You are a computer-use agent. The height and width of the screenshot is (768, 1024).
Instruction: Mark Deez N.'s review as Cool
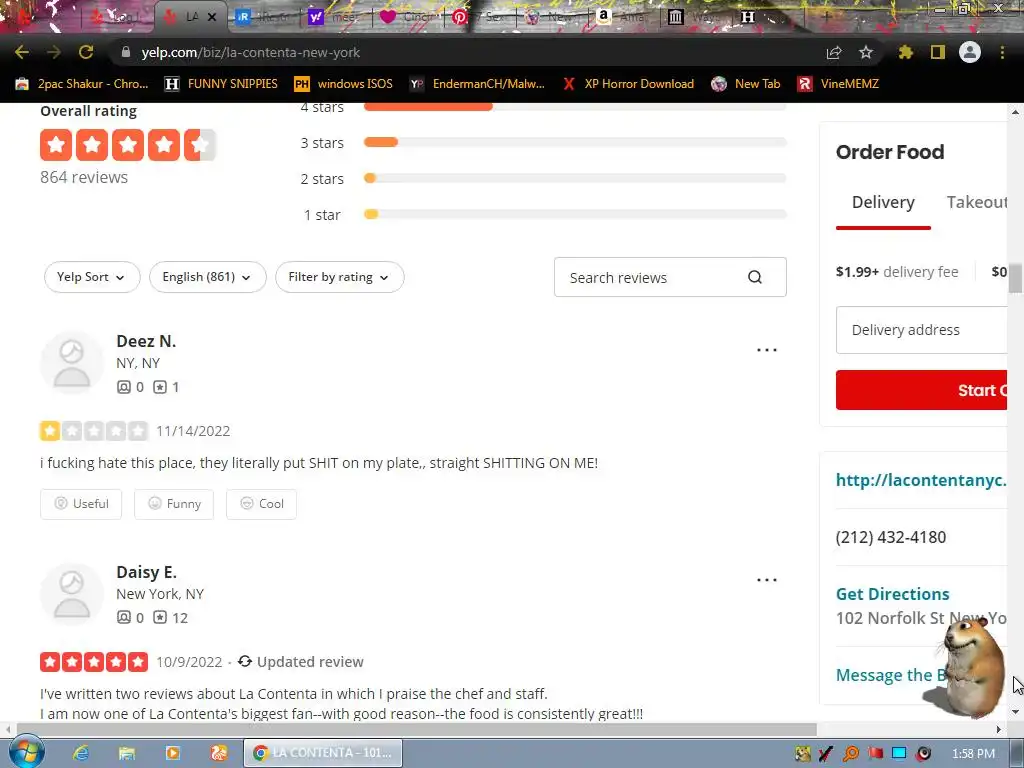[x=261, y=504]
